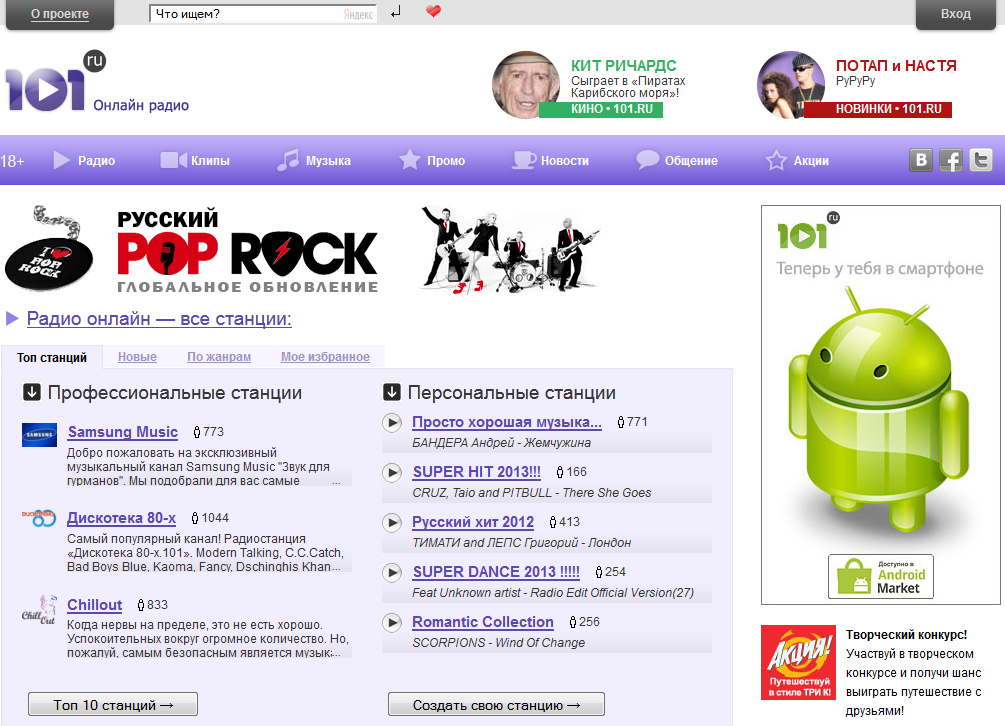Open the Facebook social icon
Image resolution: width=1005 pixels, height=726 pixels.
tap(951, 160)
